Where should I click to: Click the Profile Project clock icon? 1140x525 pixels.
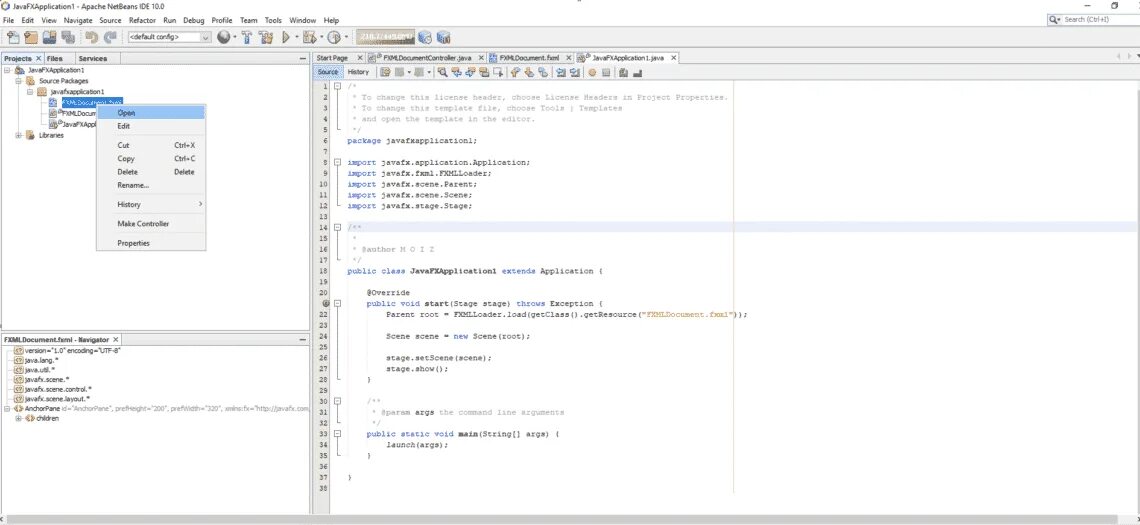pos(334,37)
